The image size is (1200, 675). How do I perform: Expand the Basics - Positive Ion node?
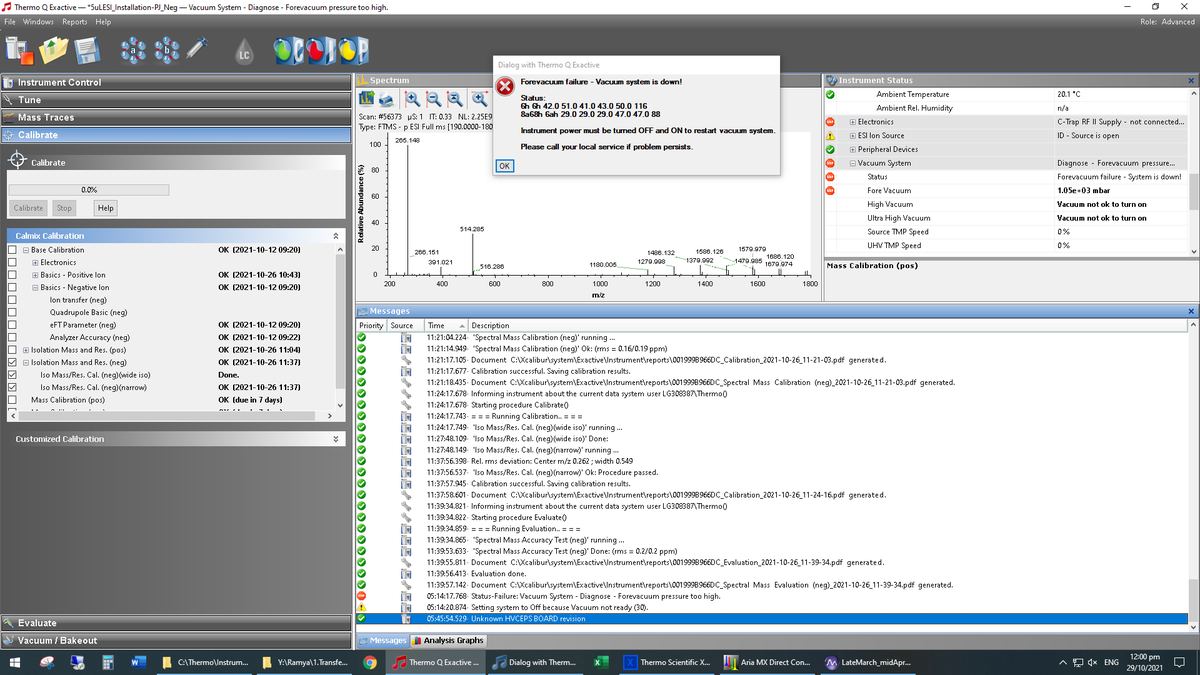click(35, 275)
